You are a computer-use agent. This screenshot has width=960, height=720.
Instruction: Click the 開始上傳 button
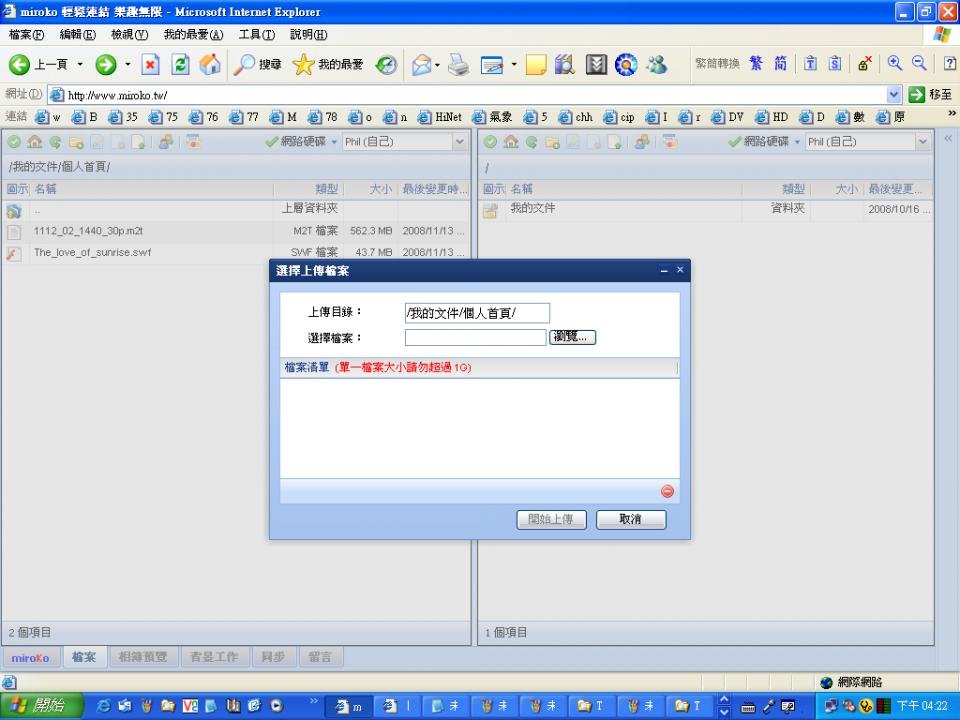pyautogui.click(x=551, y=519)
